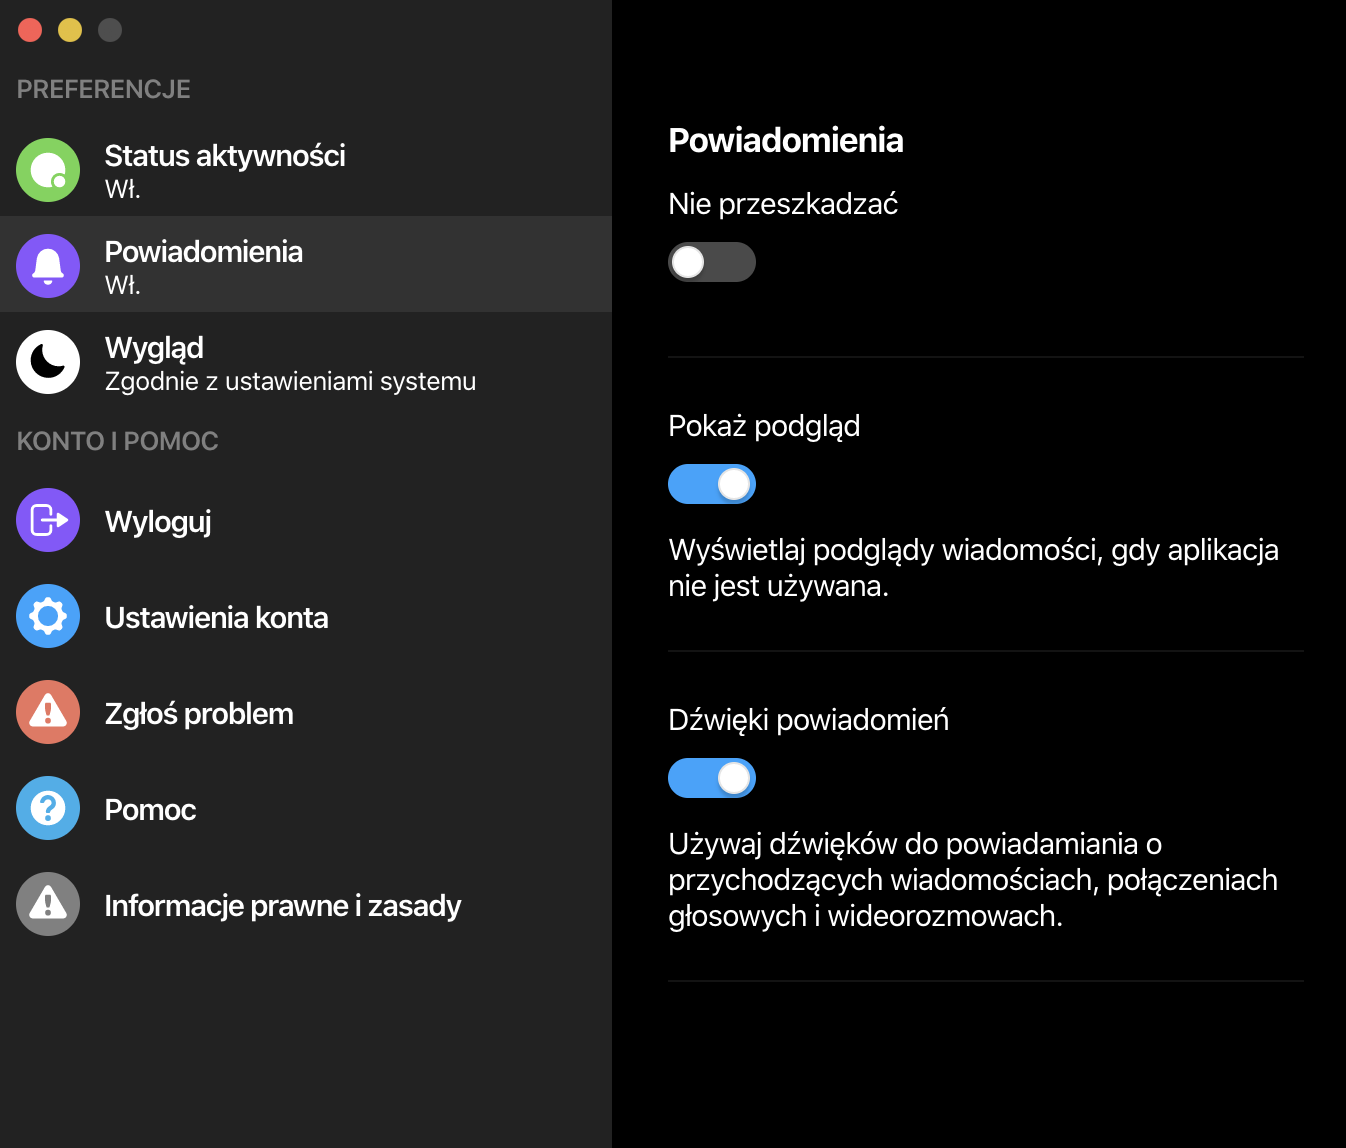Click the blue gear Ustawienia konta icon

pos(48,616)
